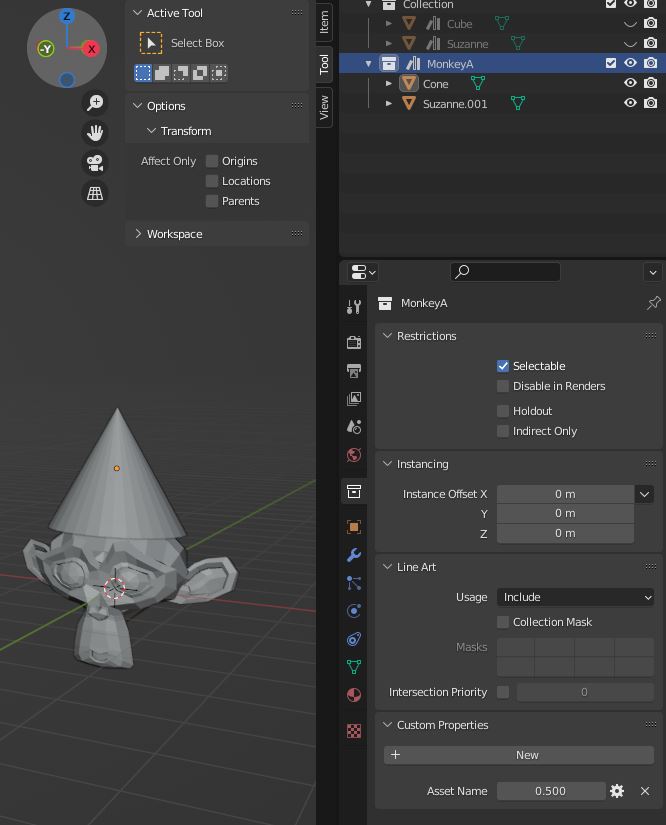The width and height of the screenshot is (666, 825).
Task: Open the Line Art Usage dropdown
Action: click(575, 597)
